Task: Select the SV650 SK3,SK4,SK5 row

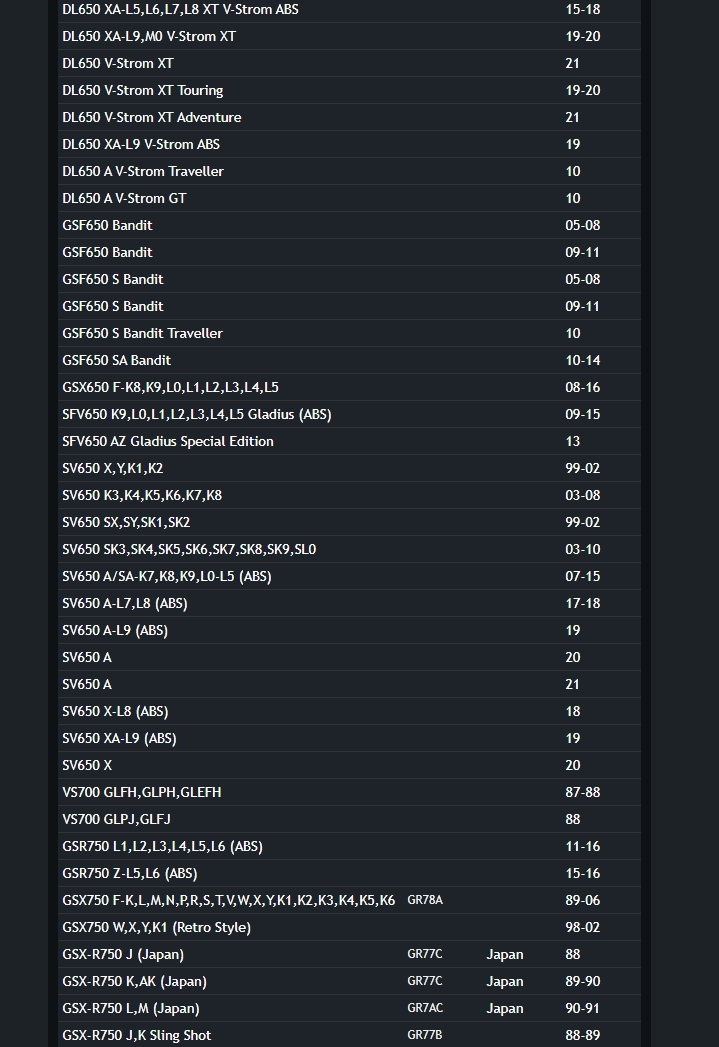Action: coord(349,549)
